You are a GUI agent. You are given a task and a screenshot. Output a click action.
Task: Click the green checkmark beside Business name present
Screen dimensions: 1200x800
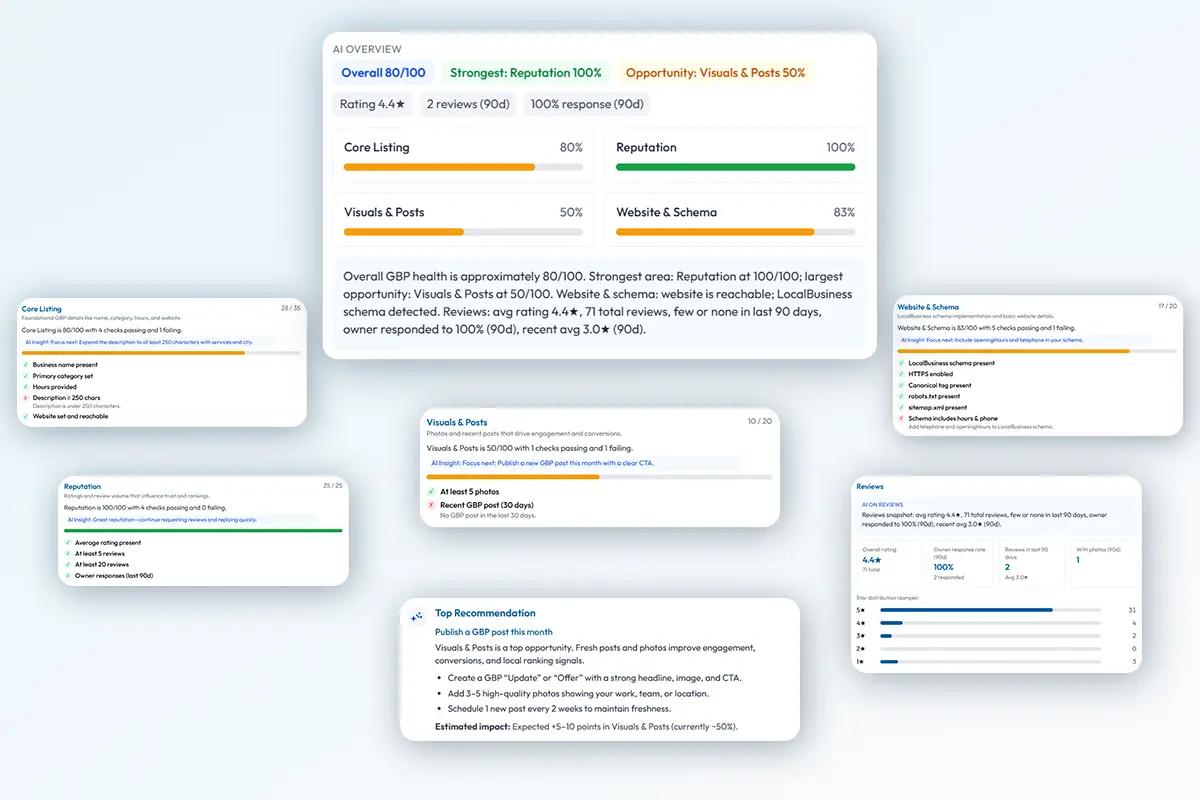[25, 364]
